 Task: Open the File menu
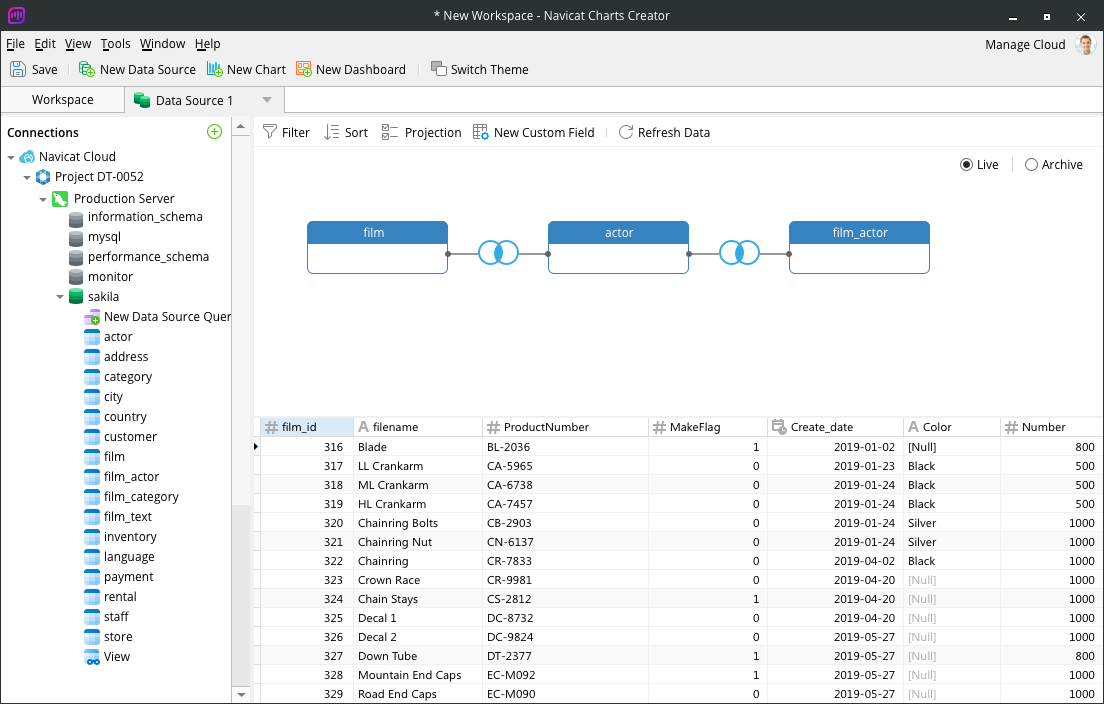pos(15,44)
